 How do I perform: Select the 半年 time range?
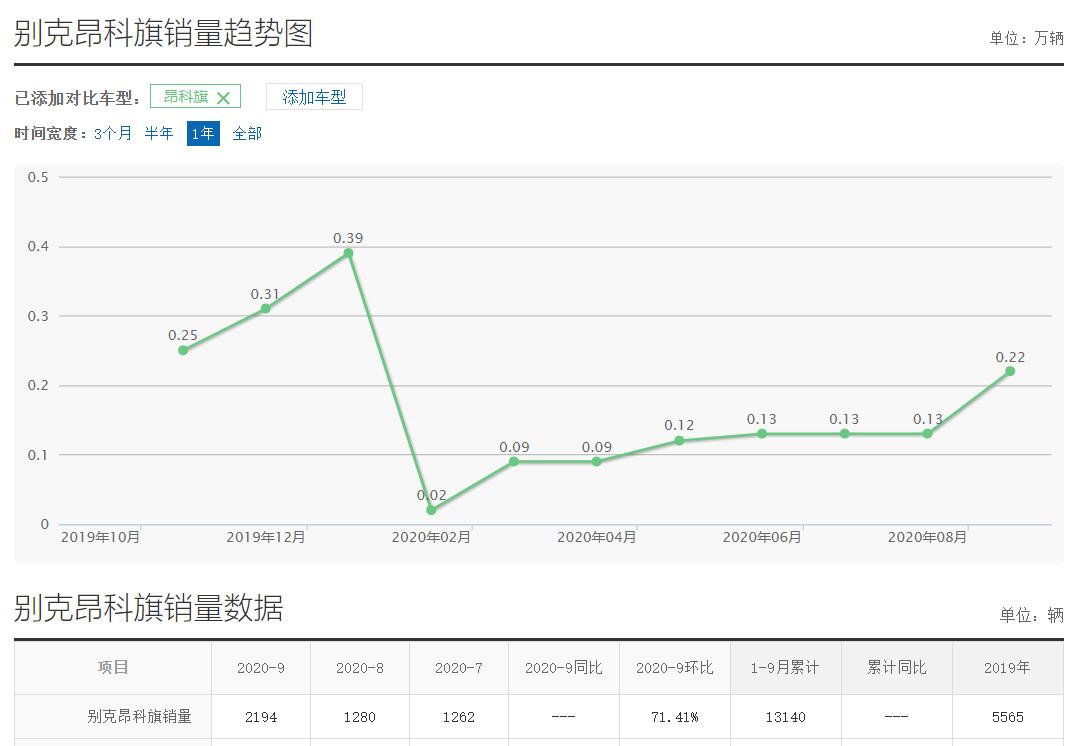click(x=159, y=133)
